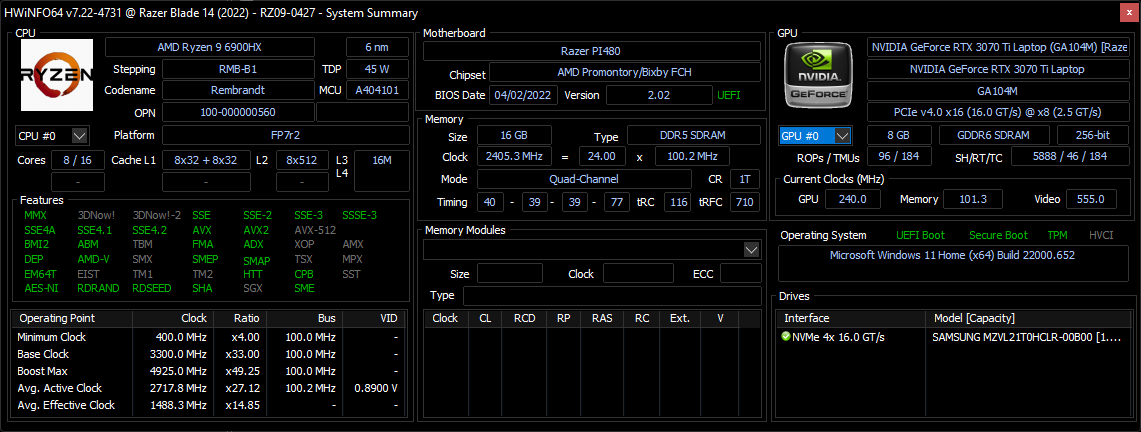The image size is (1141, 432).
Task: Select the SAMSUNG MZVL21T0HCLR drive row
Action: point(953,337)
